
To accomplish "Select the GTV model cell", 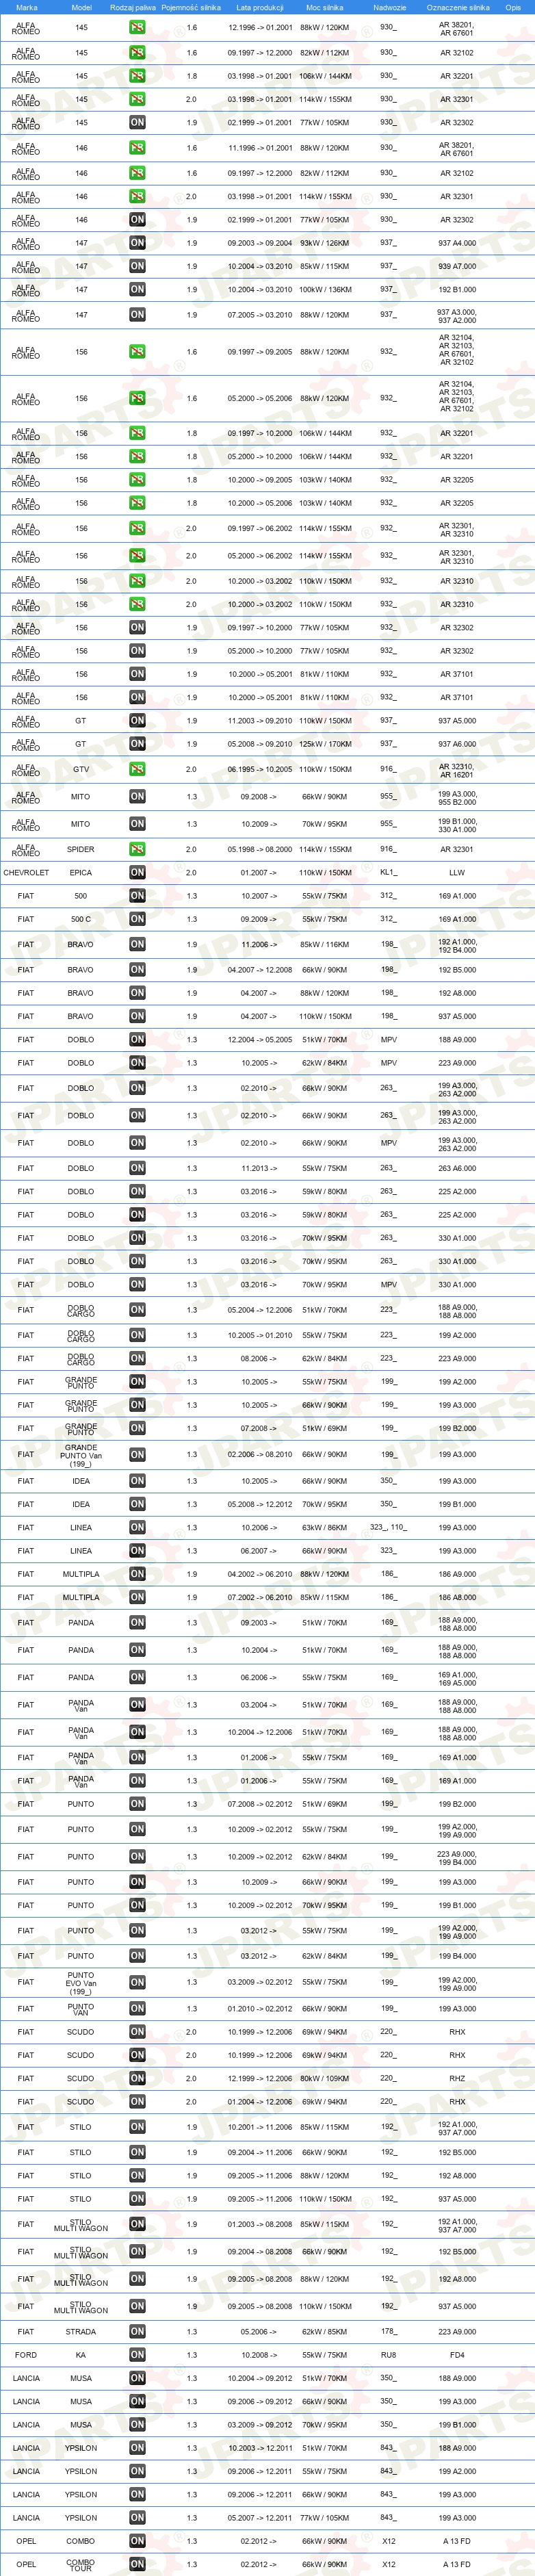I will click(81, 770).
